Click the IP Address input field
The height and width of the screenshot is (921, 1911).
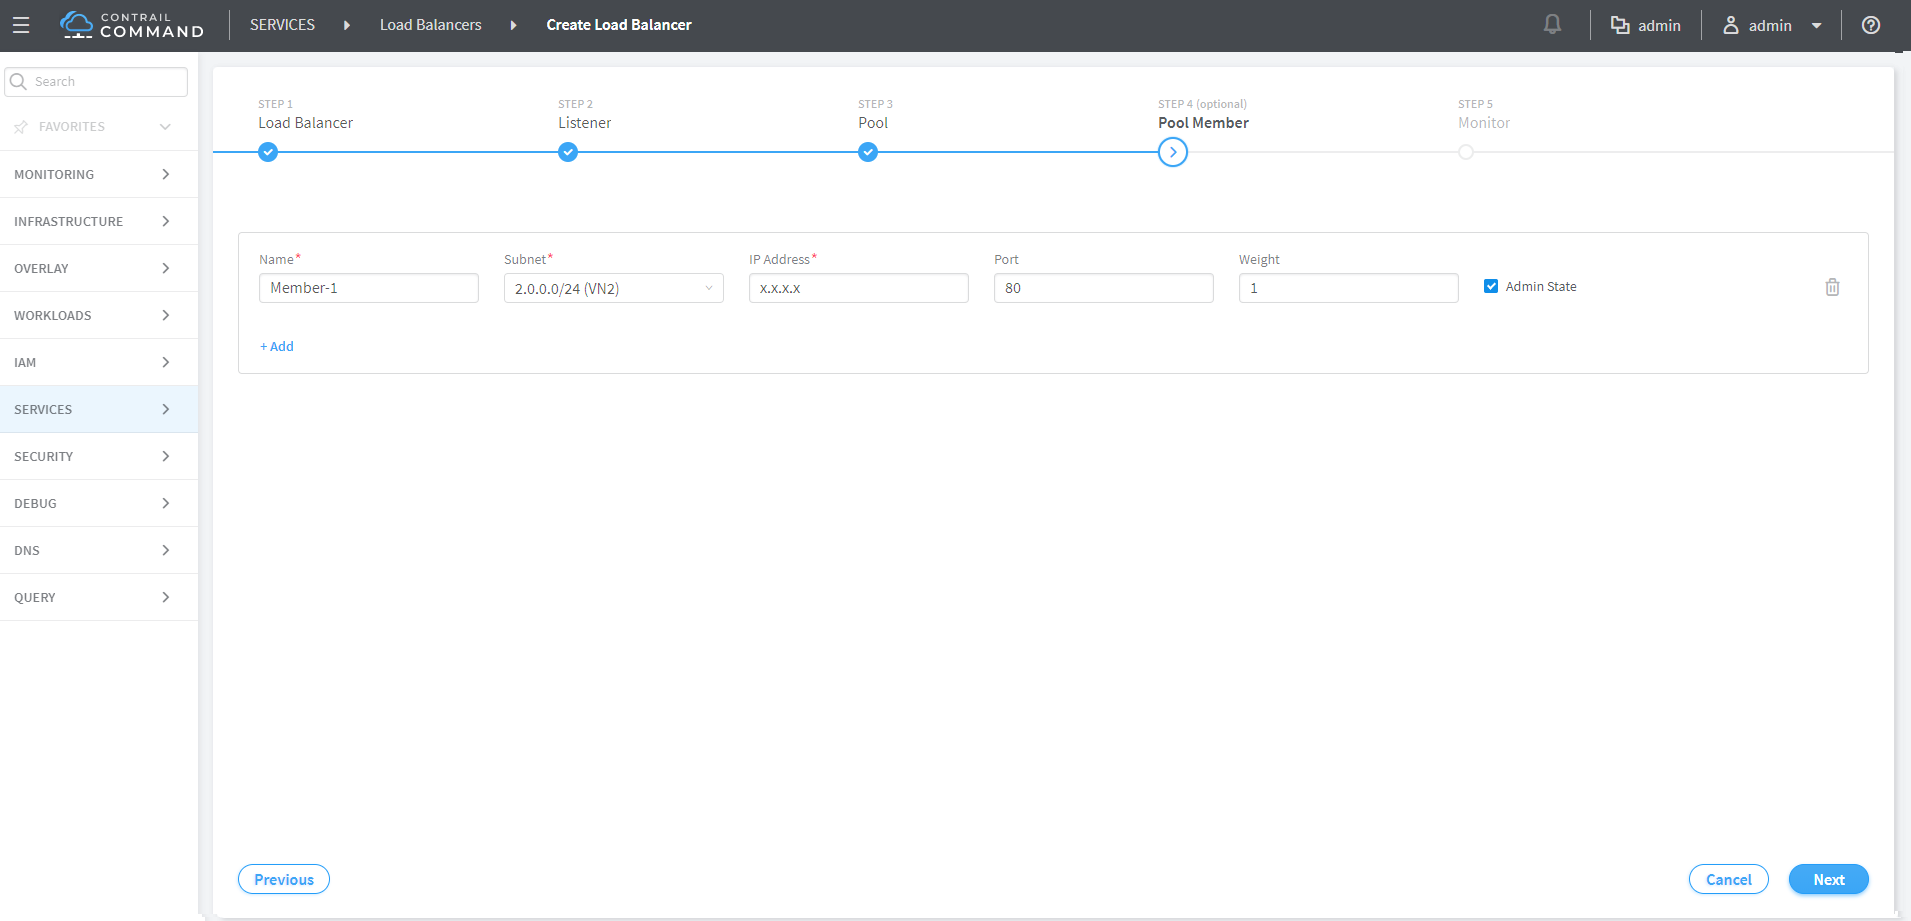point(858,289)
